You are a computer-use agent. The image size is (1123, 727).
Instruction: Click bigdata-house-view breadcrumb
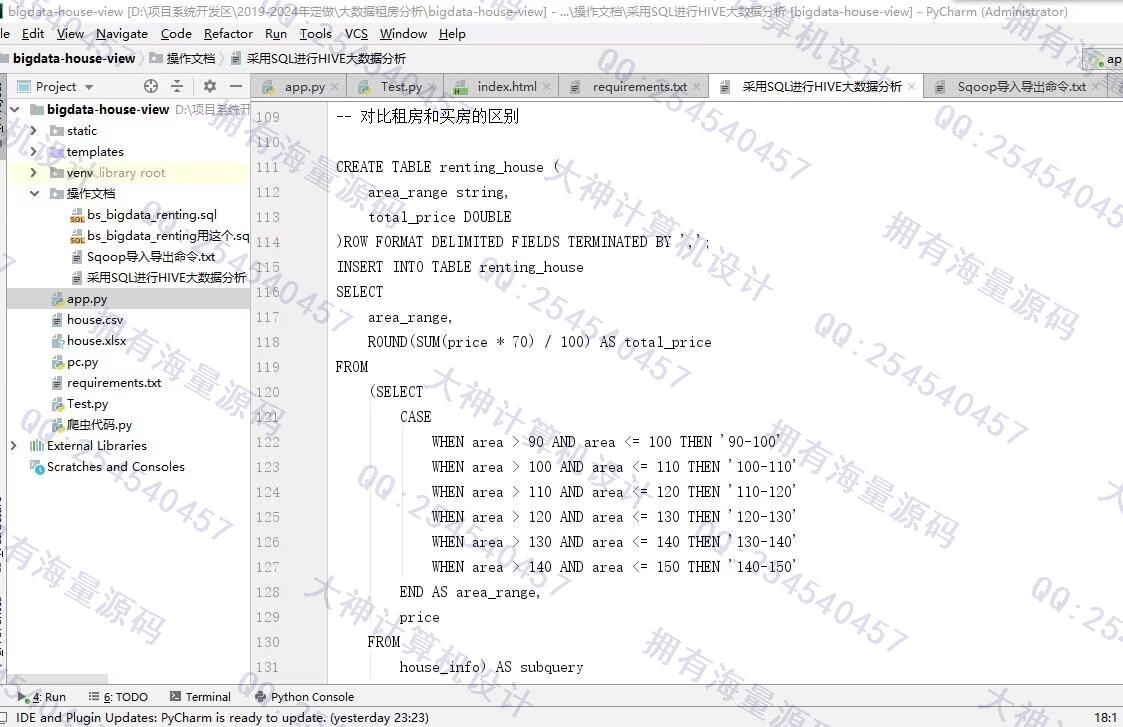pos(74,59)
